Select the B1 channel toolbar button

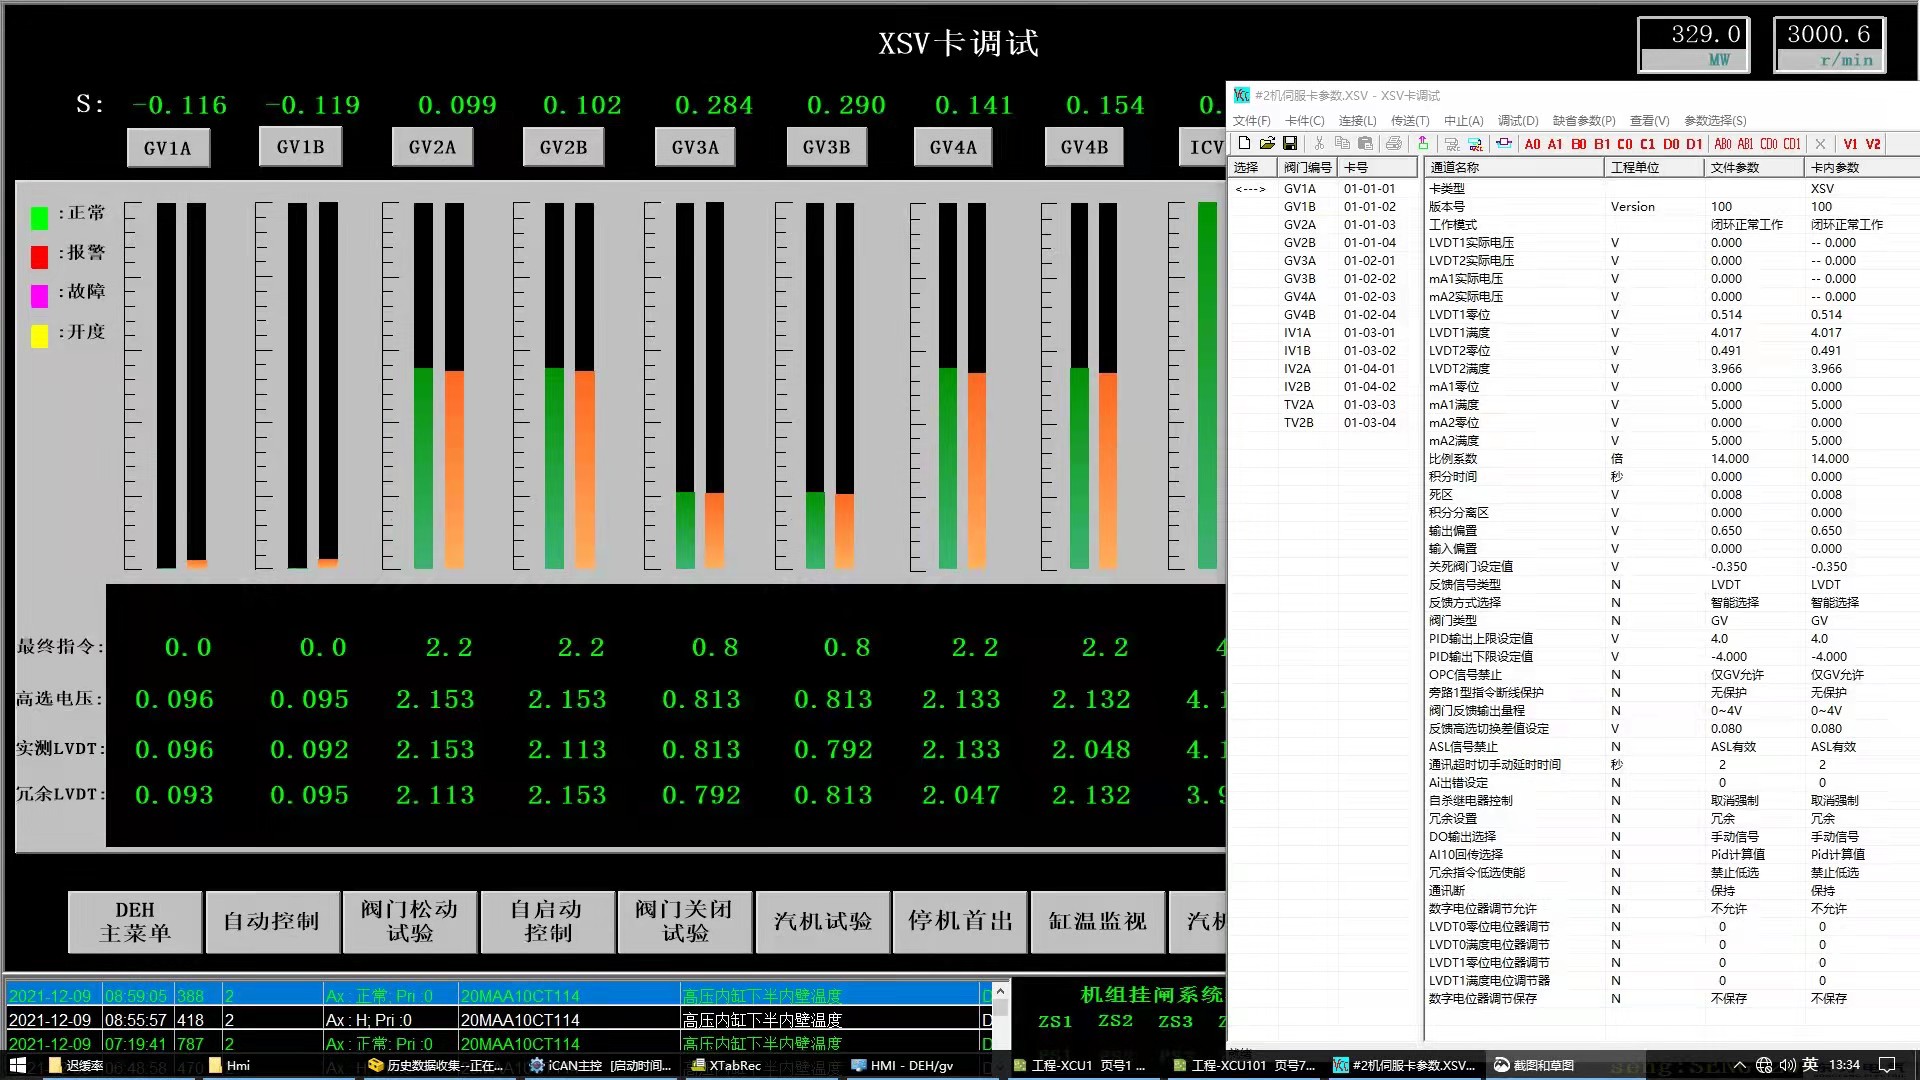point(1602,144)
